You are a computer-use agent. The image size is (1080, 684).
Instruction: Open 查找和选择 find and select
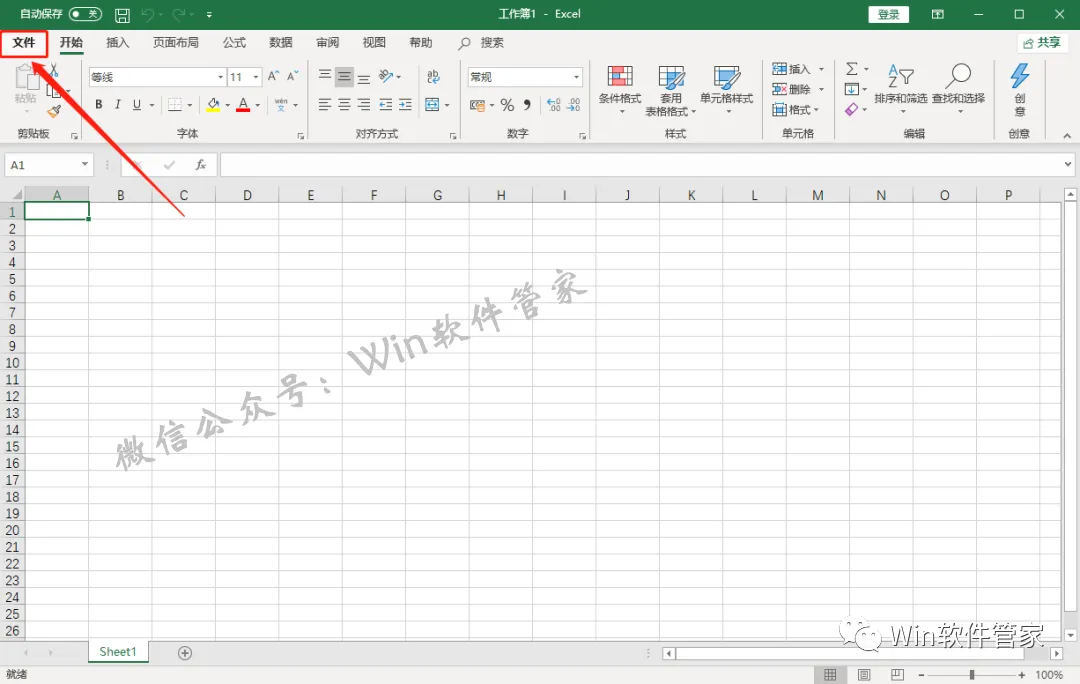tap(959, 90)
